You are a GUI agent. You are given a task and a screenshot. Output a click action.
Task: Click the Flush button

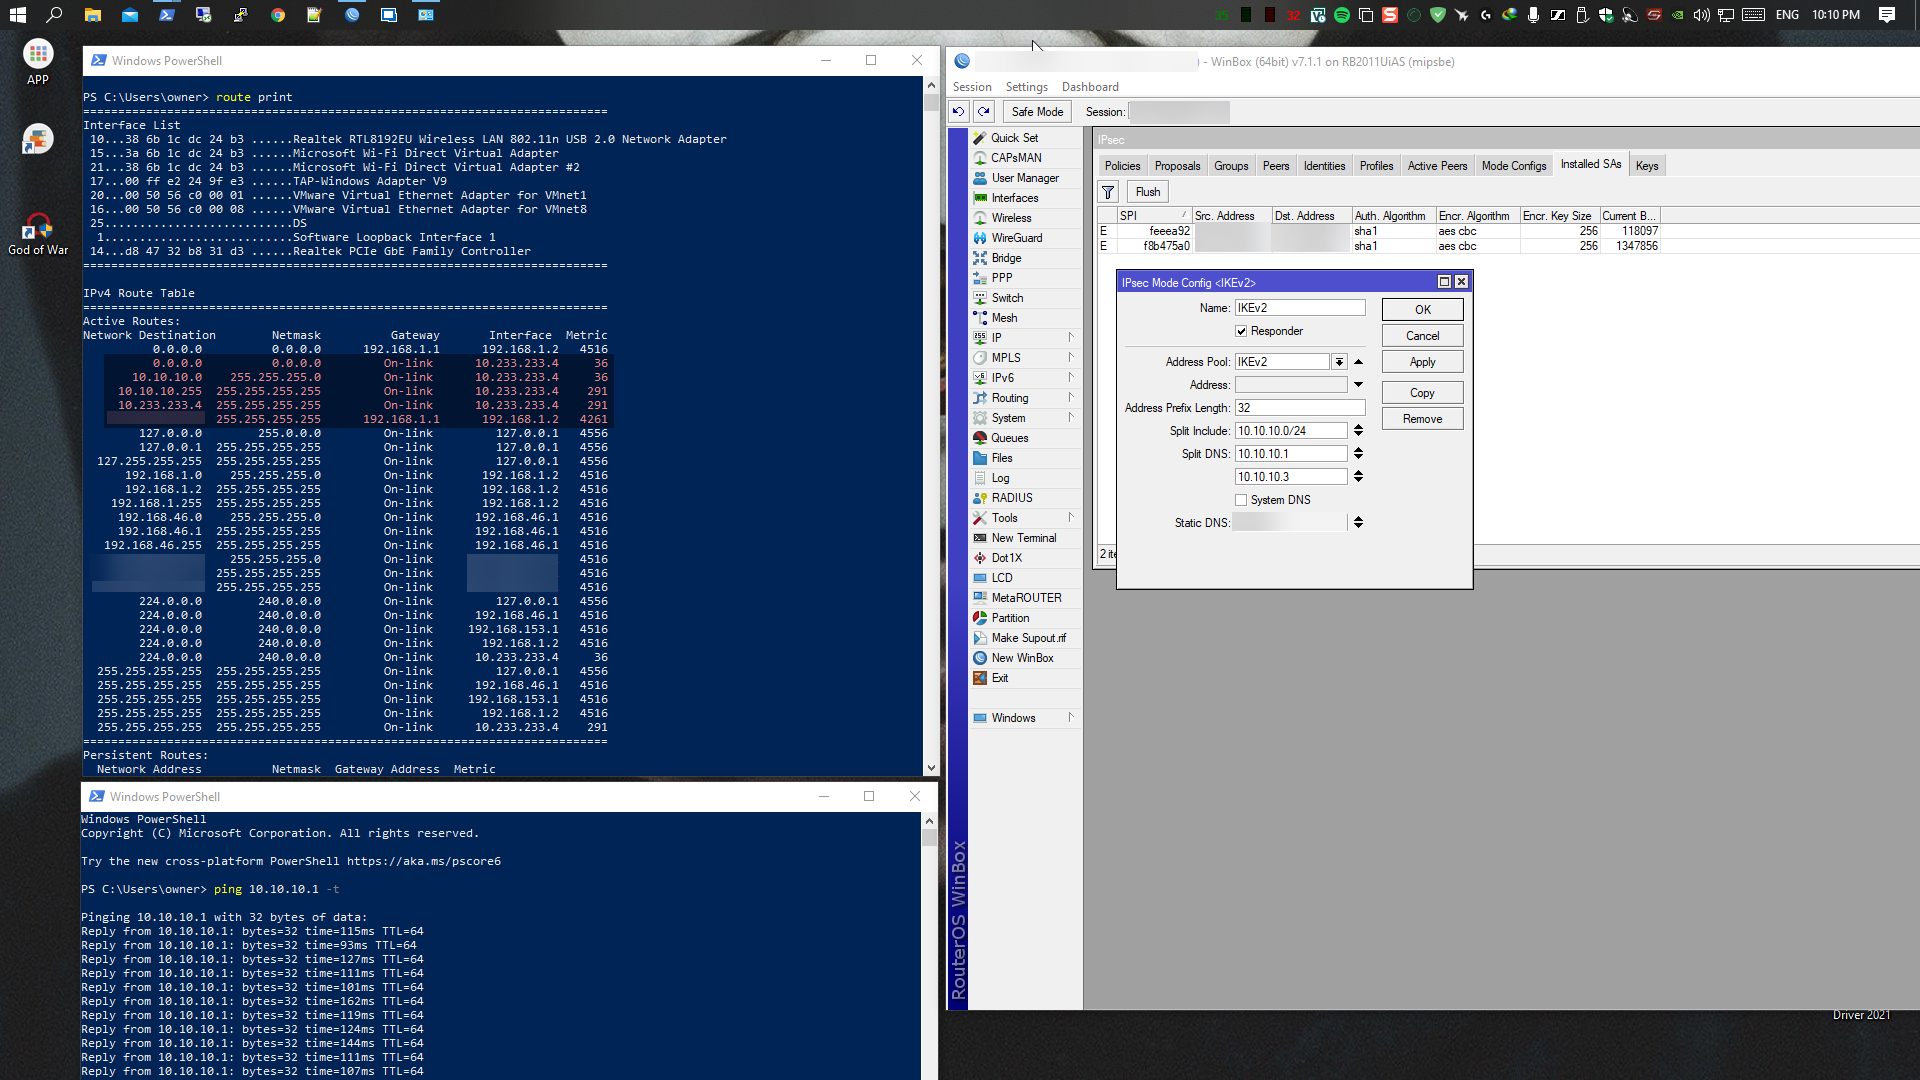pyautogui.click(x=1147, y=192)
